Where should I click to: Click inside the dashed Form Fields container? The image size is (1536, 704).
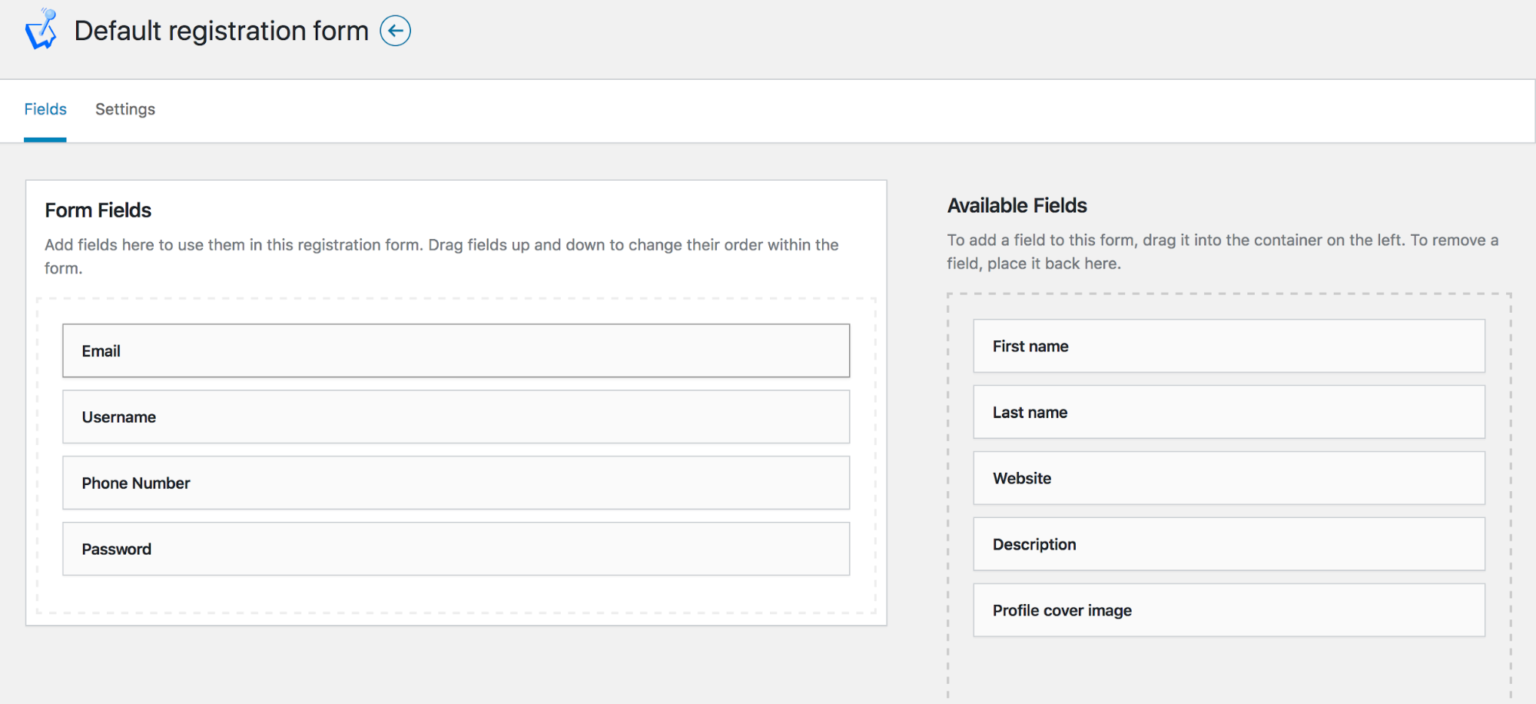455,595
